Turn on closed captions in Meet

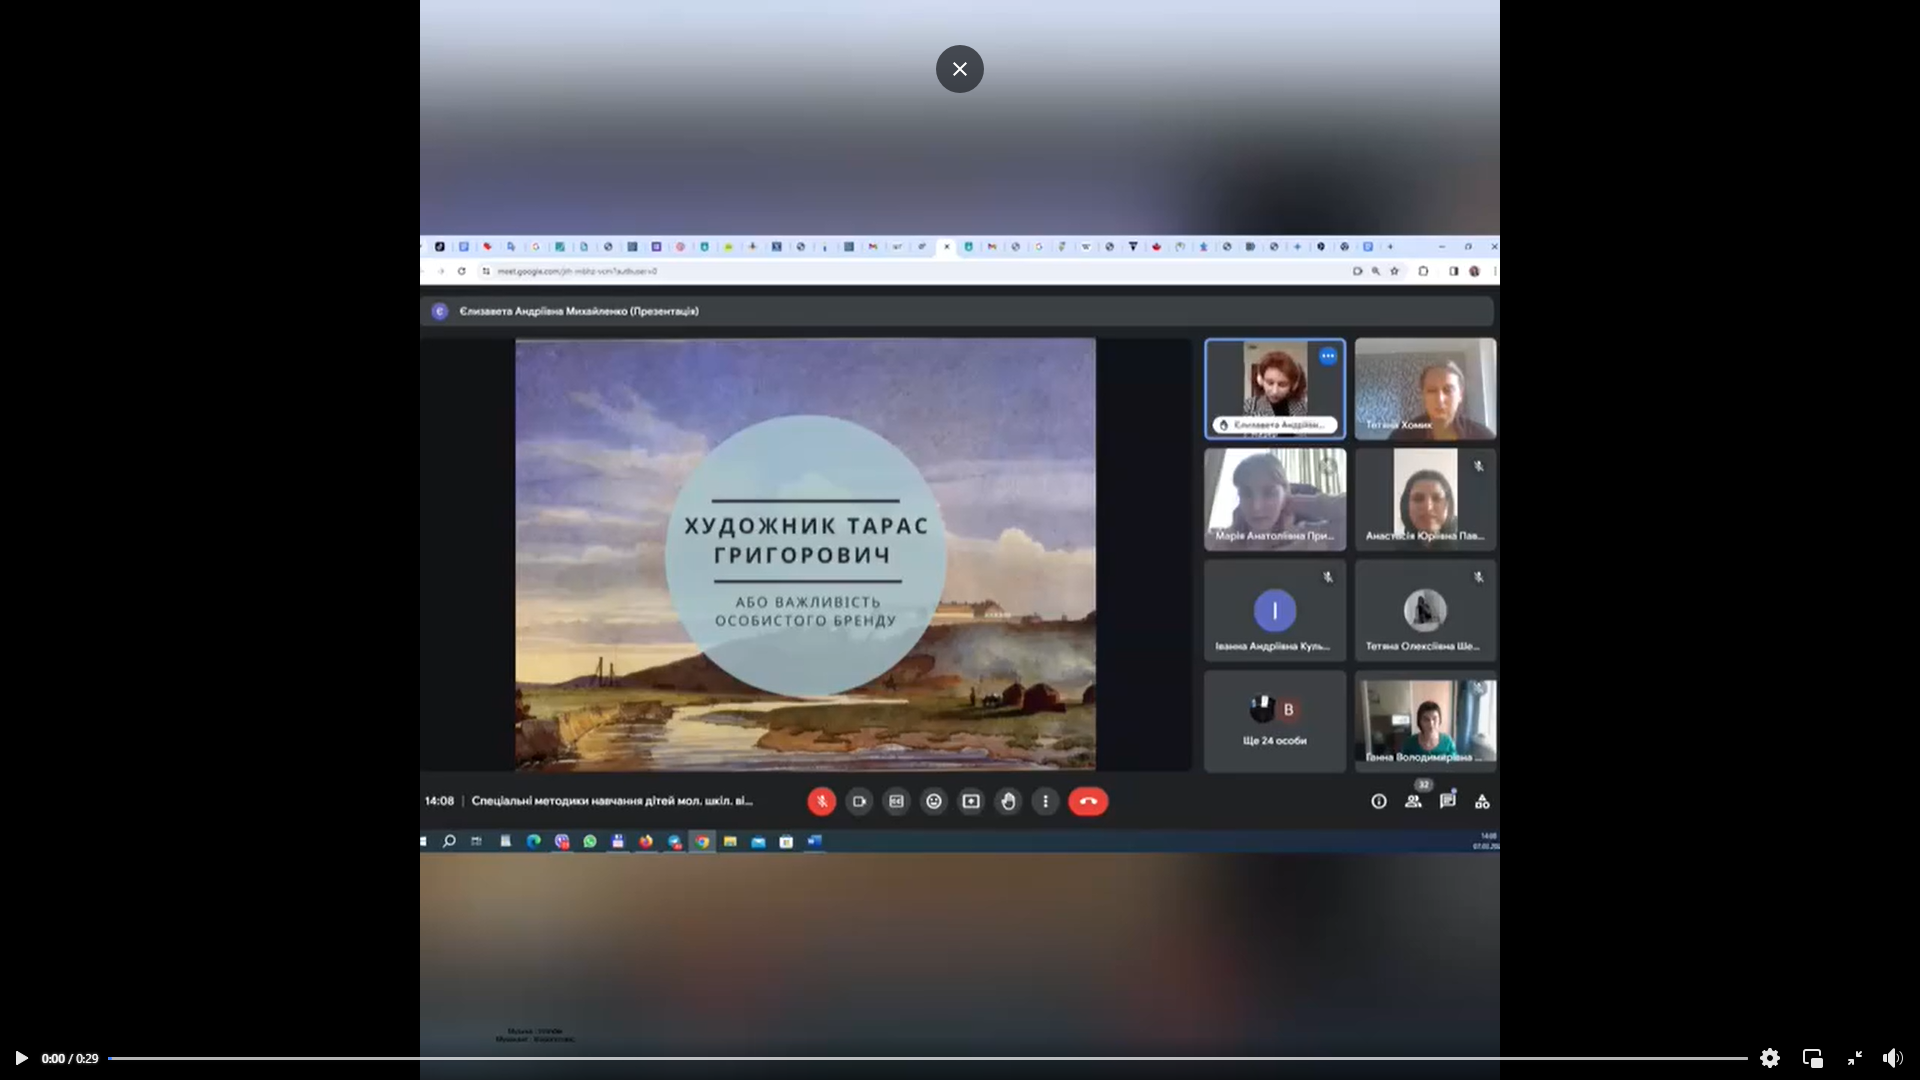[896, 801]
